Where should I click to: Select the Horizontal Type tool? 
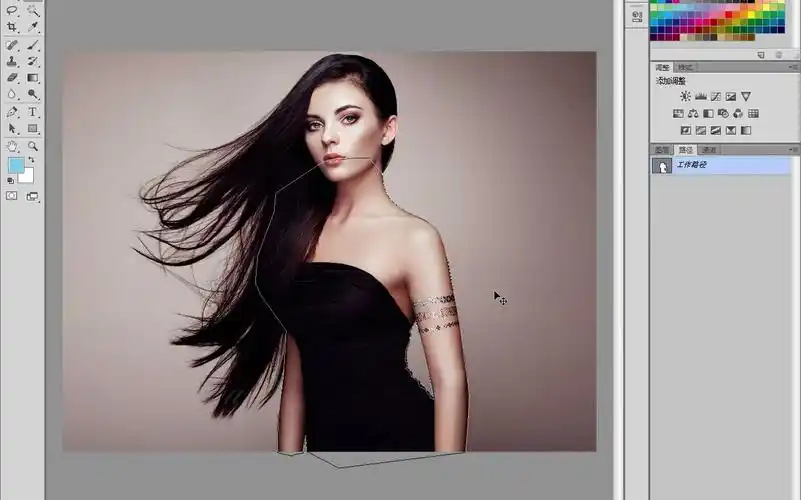coord(33,112)
